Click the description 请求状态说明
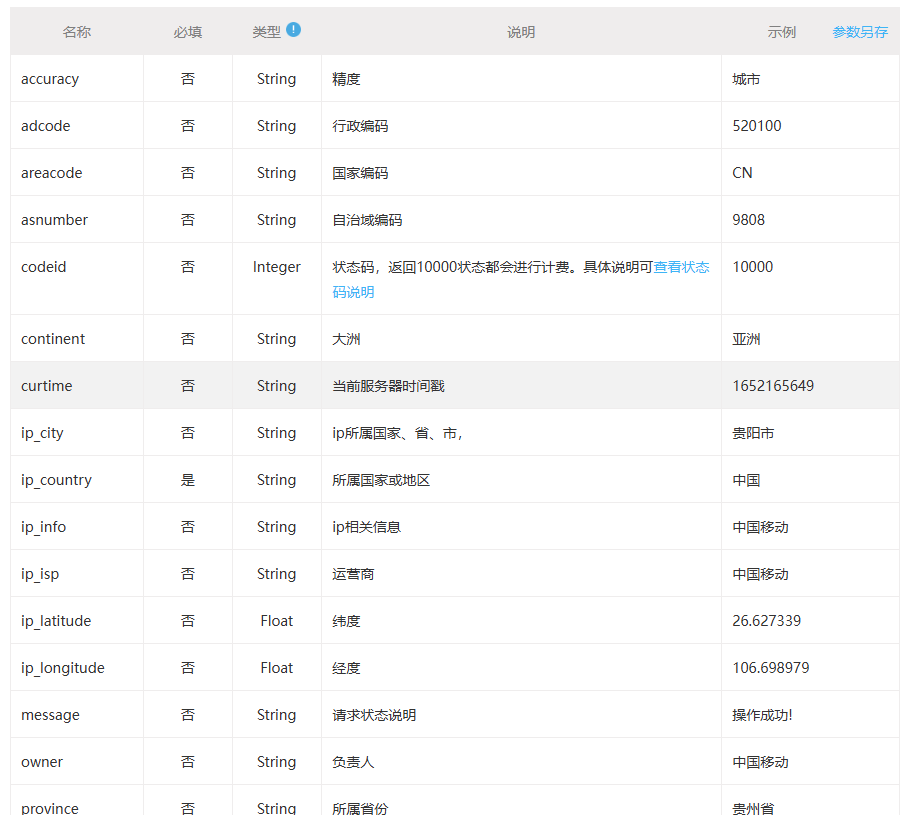This screenshot has width=911, height=815. [374, 715]
